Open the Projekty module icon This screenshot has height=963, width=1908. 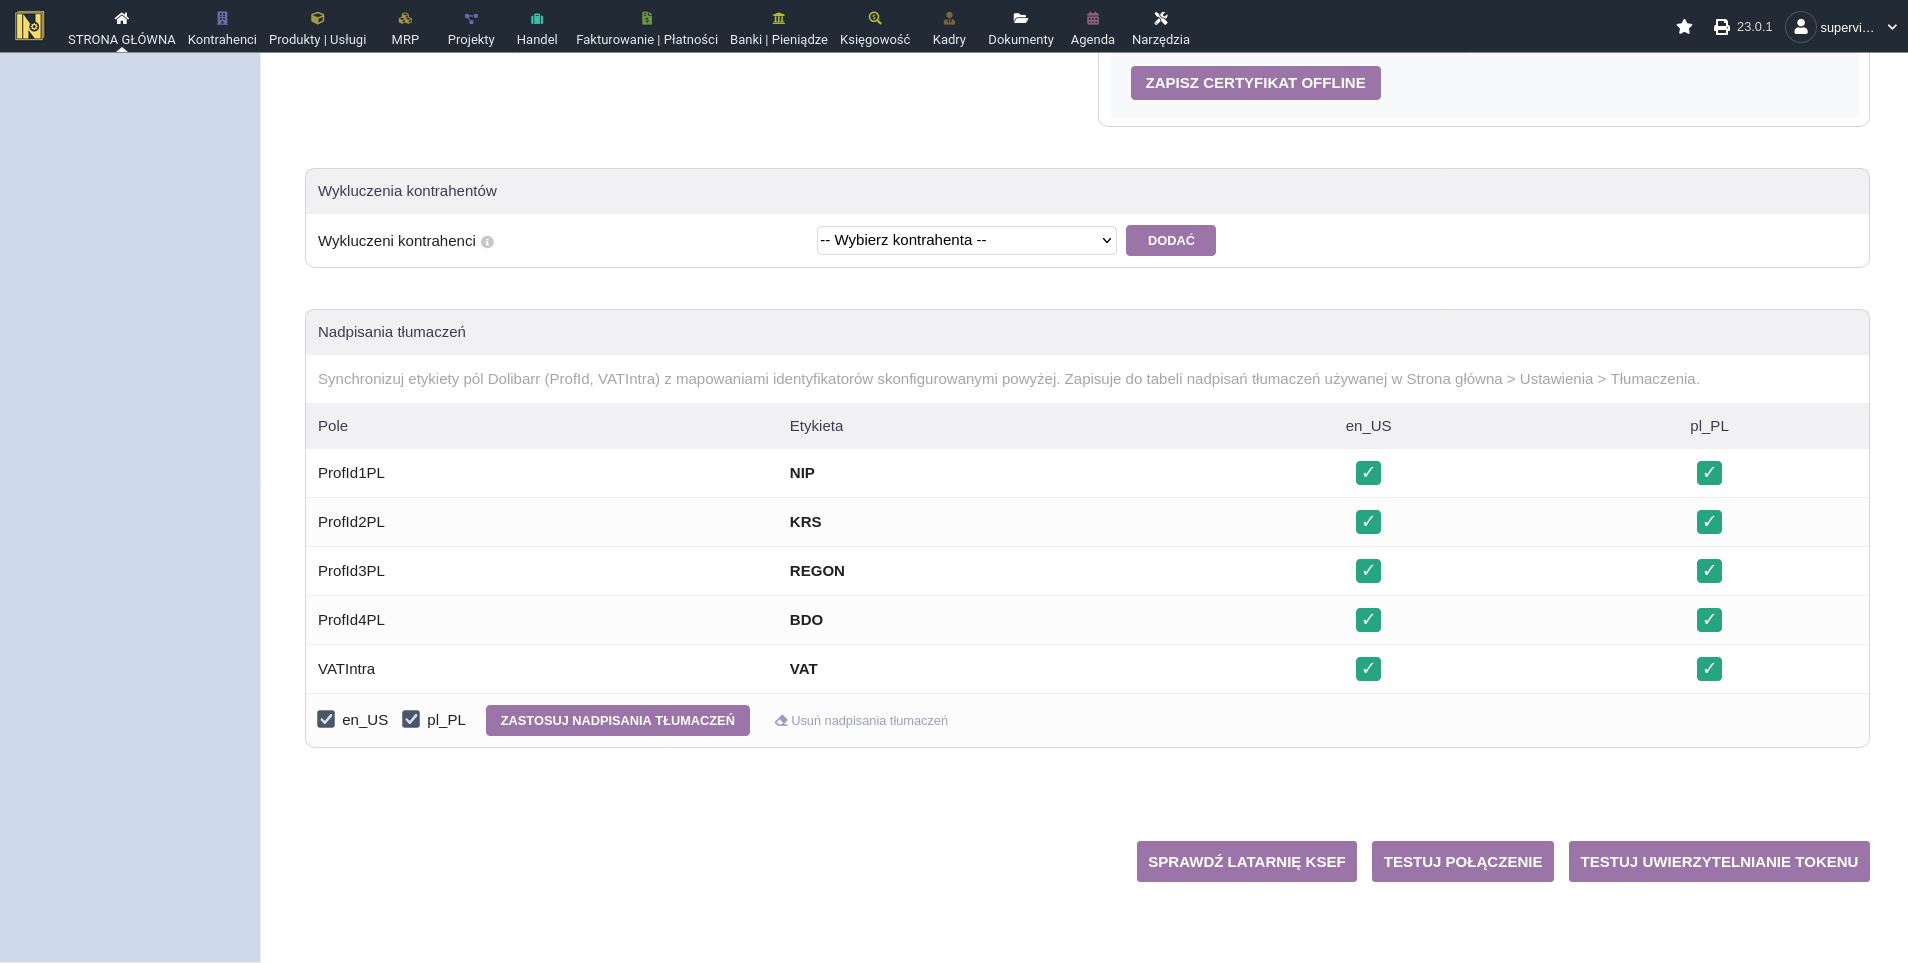[x=471, y=18]
